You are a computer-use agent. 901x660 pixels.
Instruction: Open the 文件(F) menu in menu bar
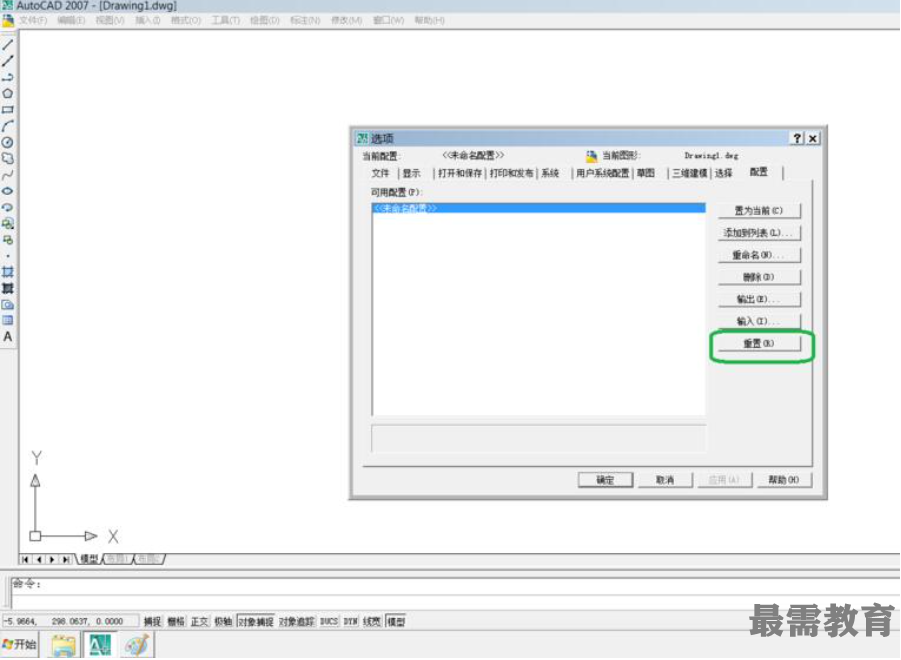(33, 20)
